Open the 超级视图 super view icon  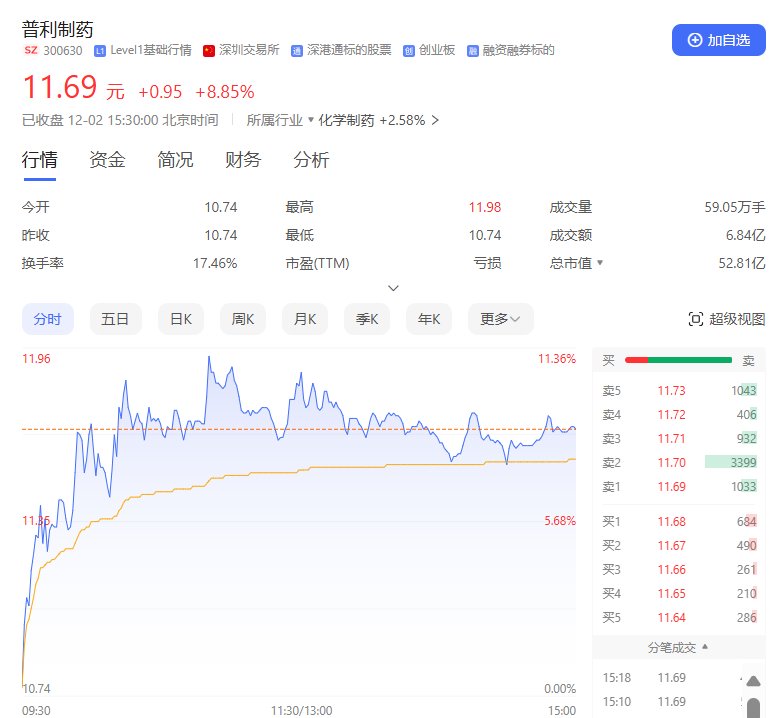coord(695,319)
